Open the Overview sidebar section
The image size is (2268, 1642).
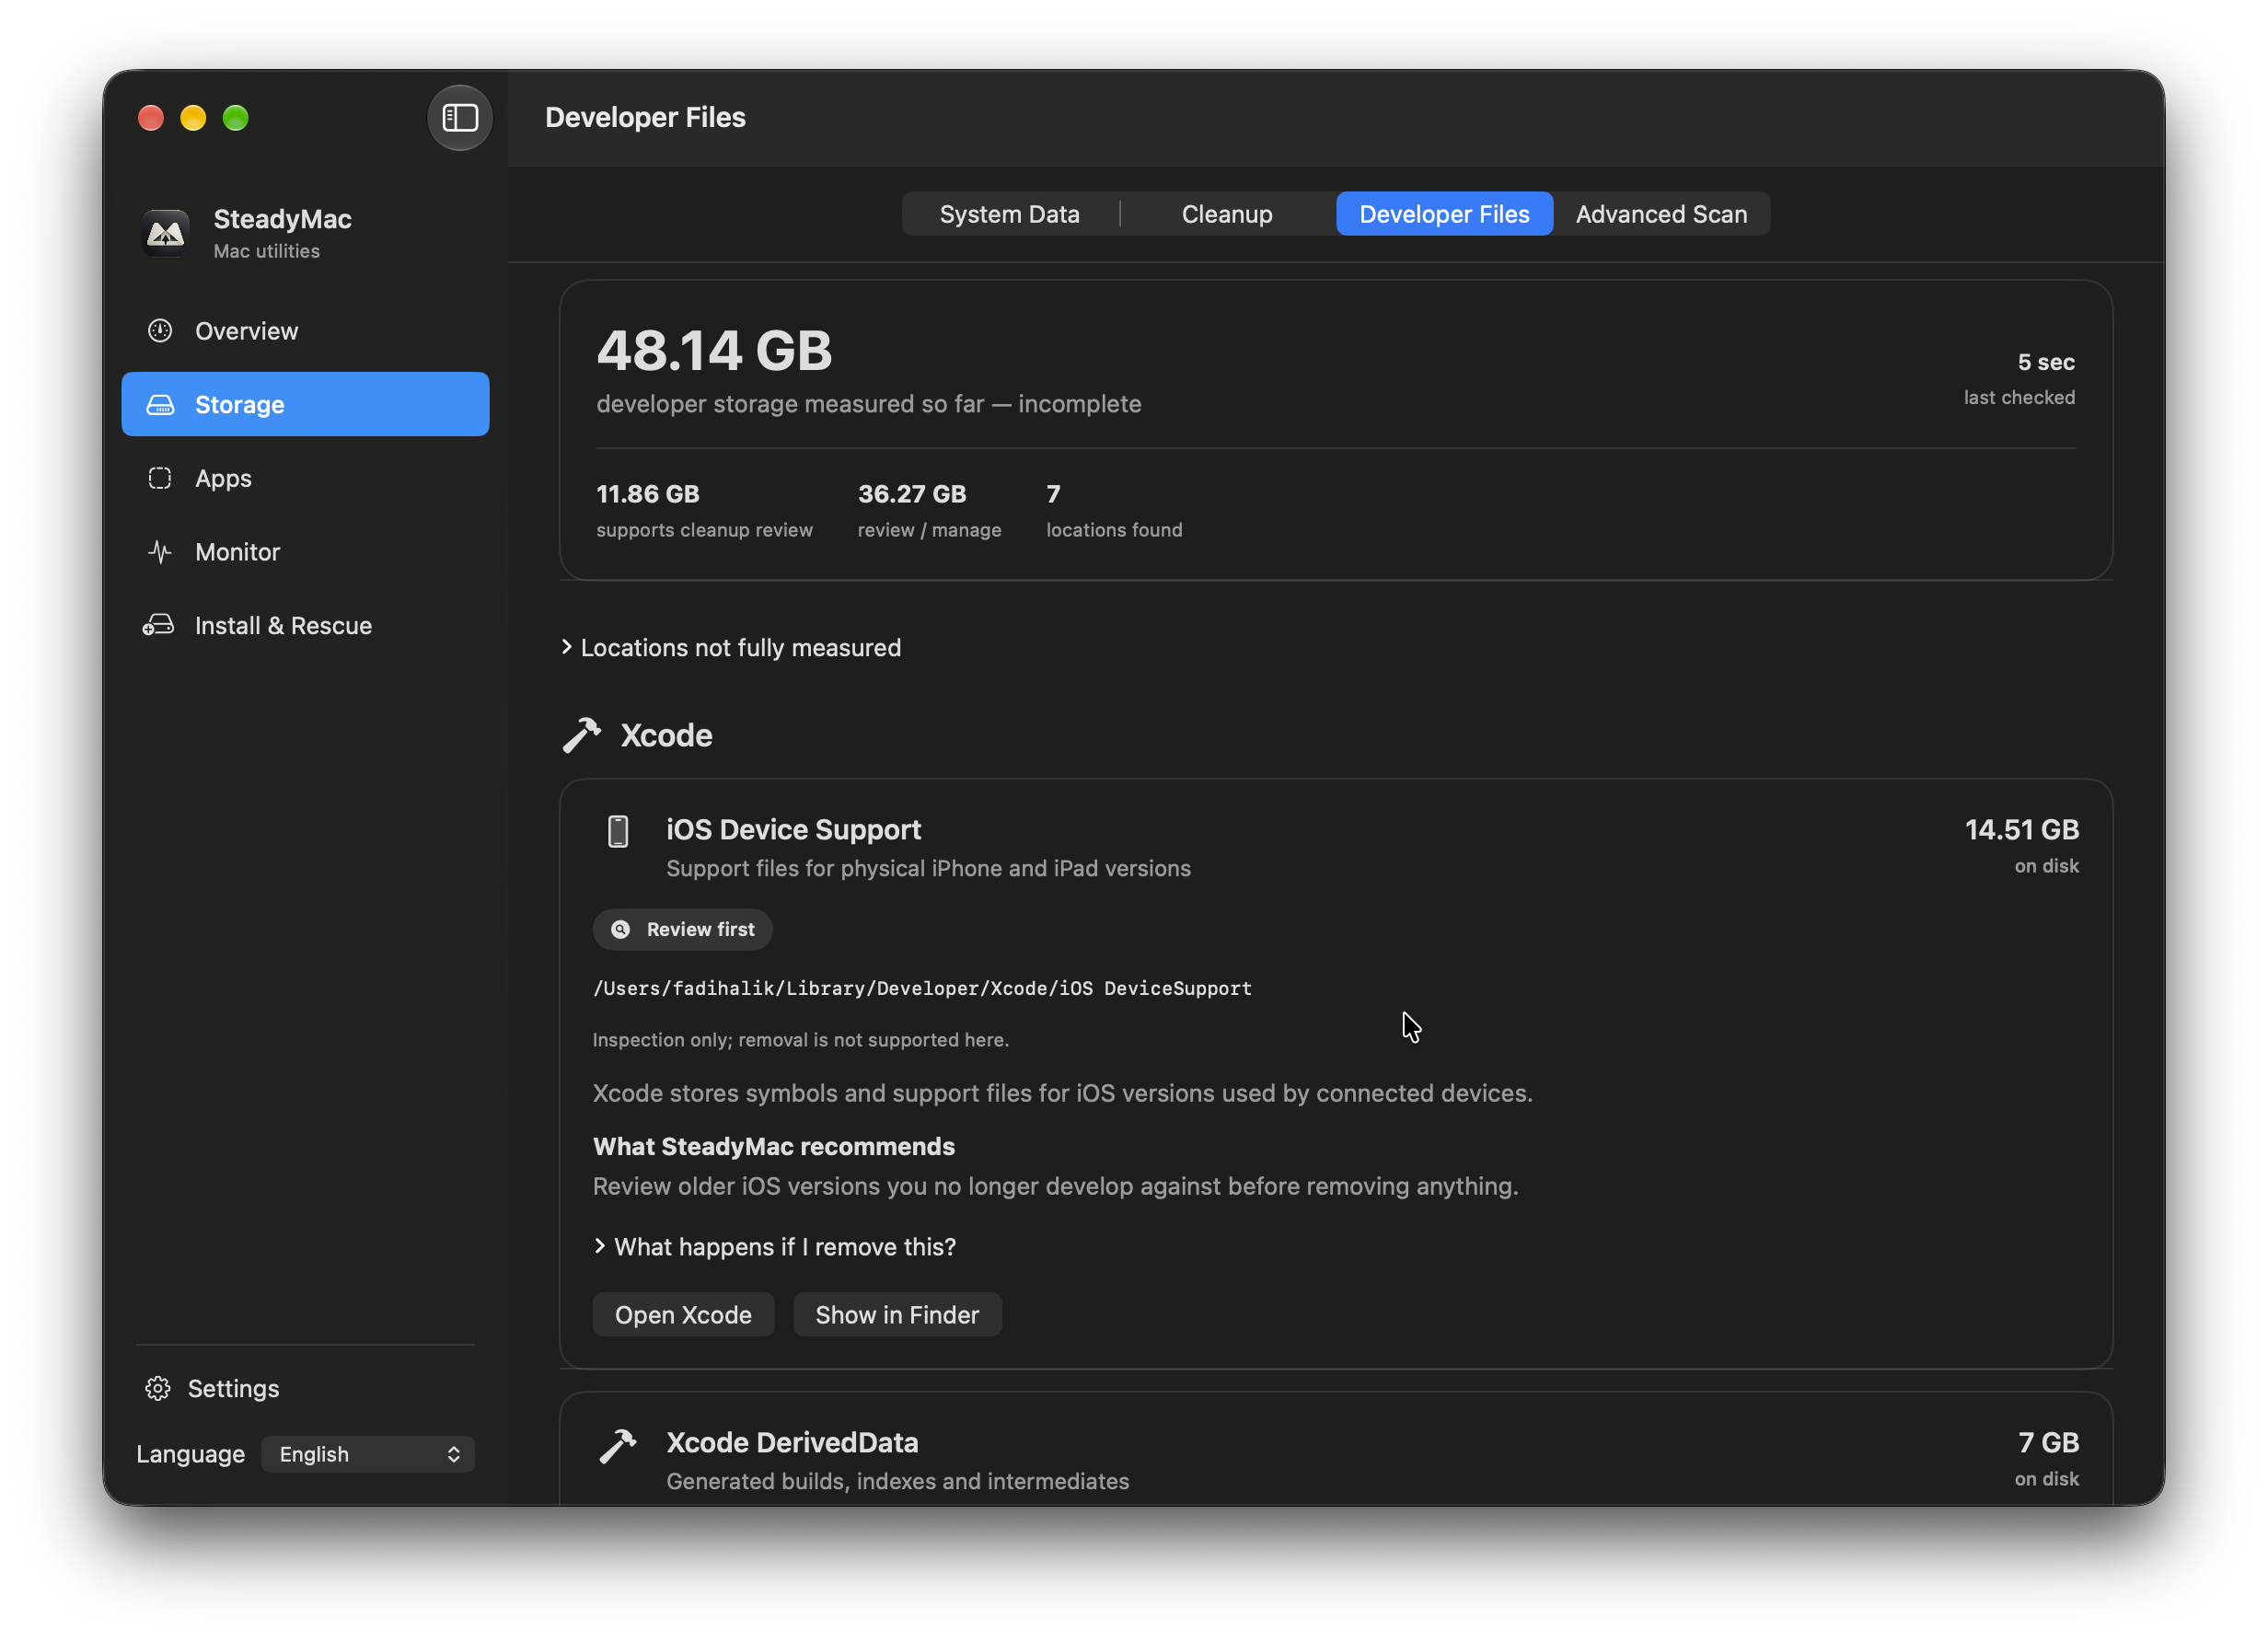coord(305,331)
